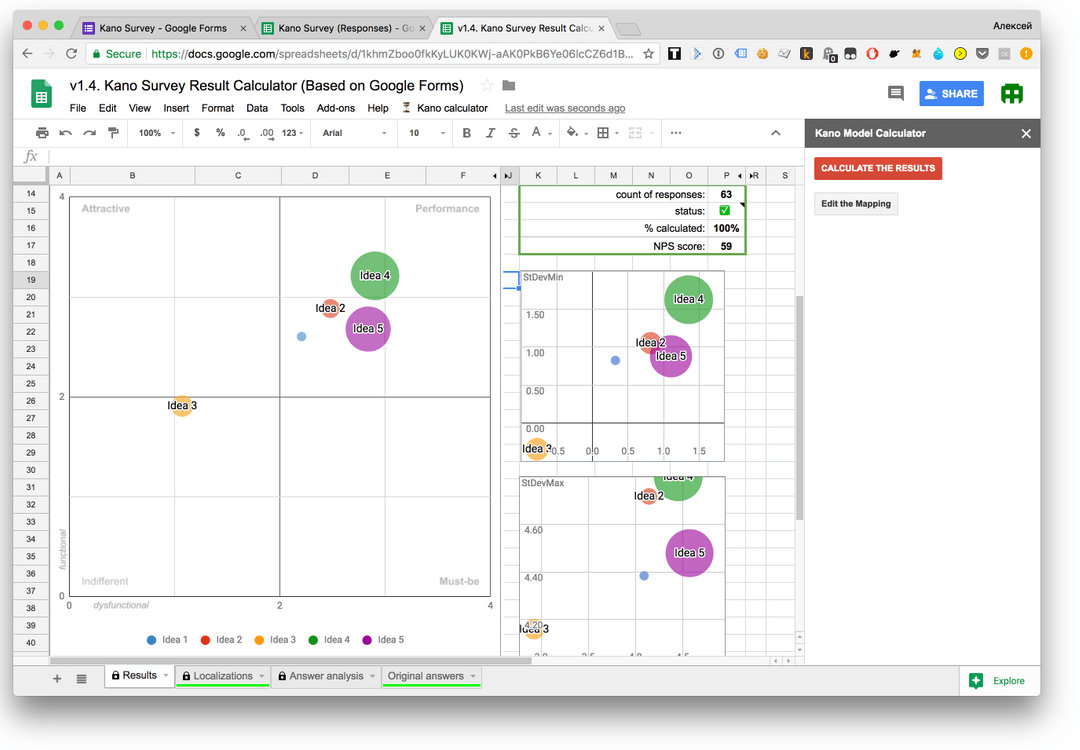Open Last edit was seconds ago link

click(x=565, y=108)
